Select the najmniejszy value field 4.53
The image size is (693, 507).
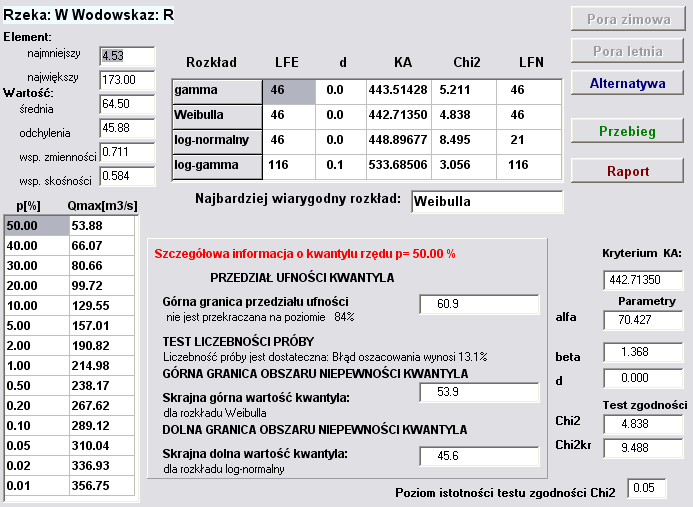click(x=127, y=56)
